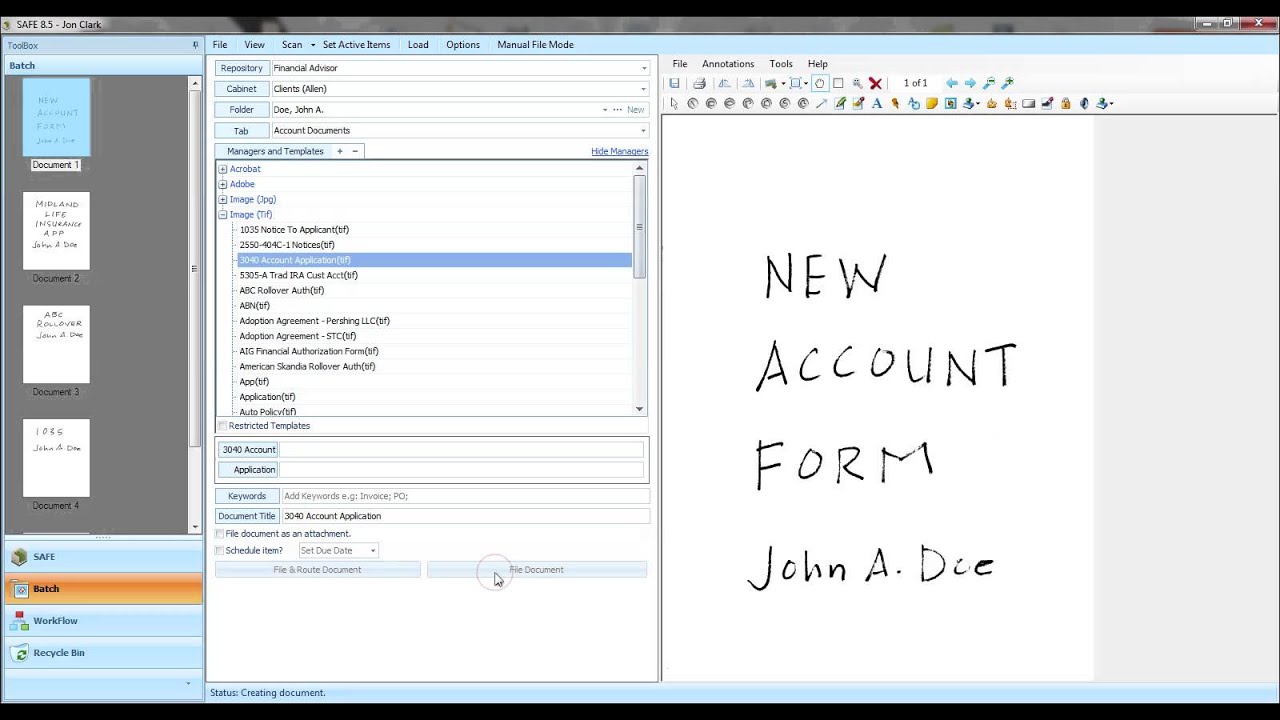Click the flip horizontal icon

point(724,83)
